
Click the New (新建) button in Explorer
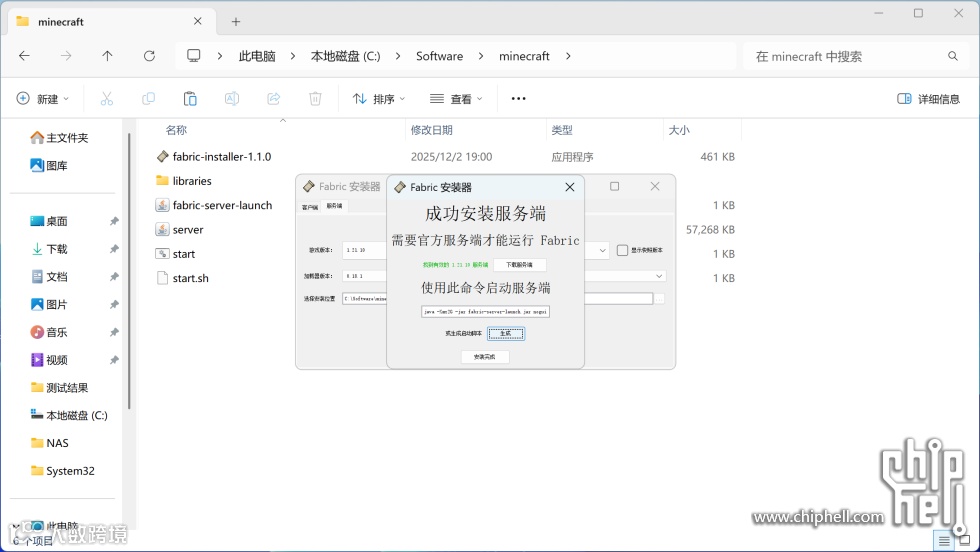(42, 99)
